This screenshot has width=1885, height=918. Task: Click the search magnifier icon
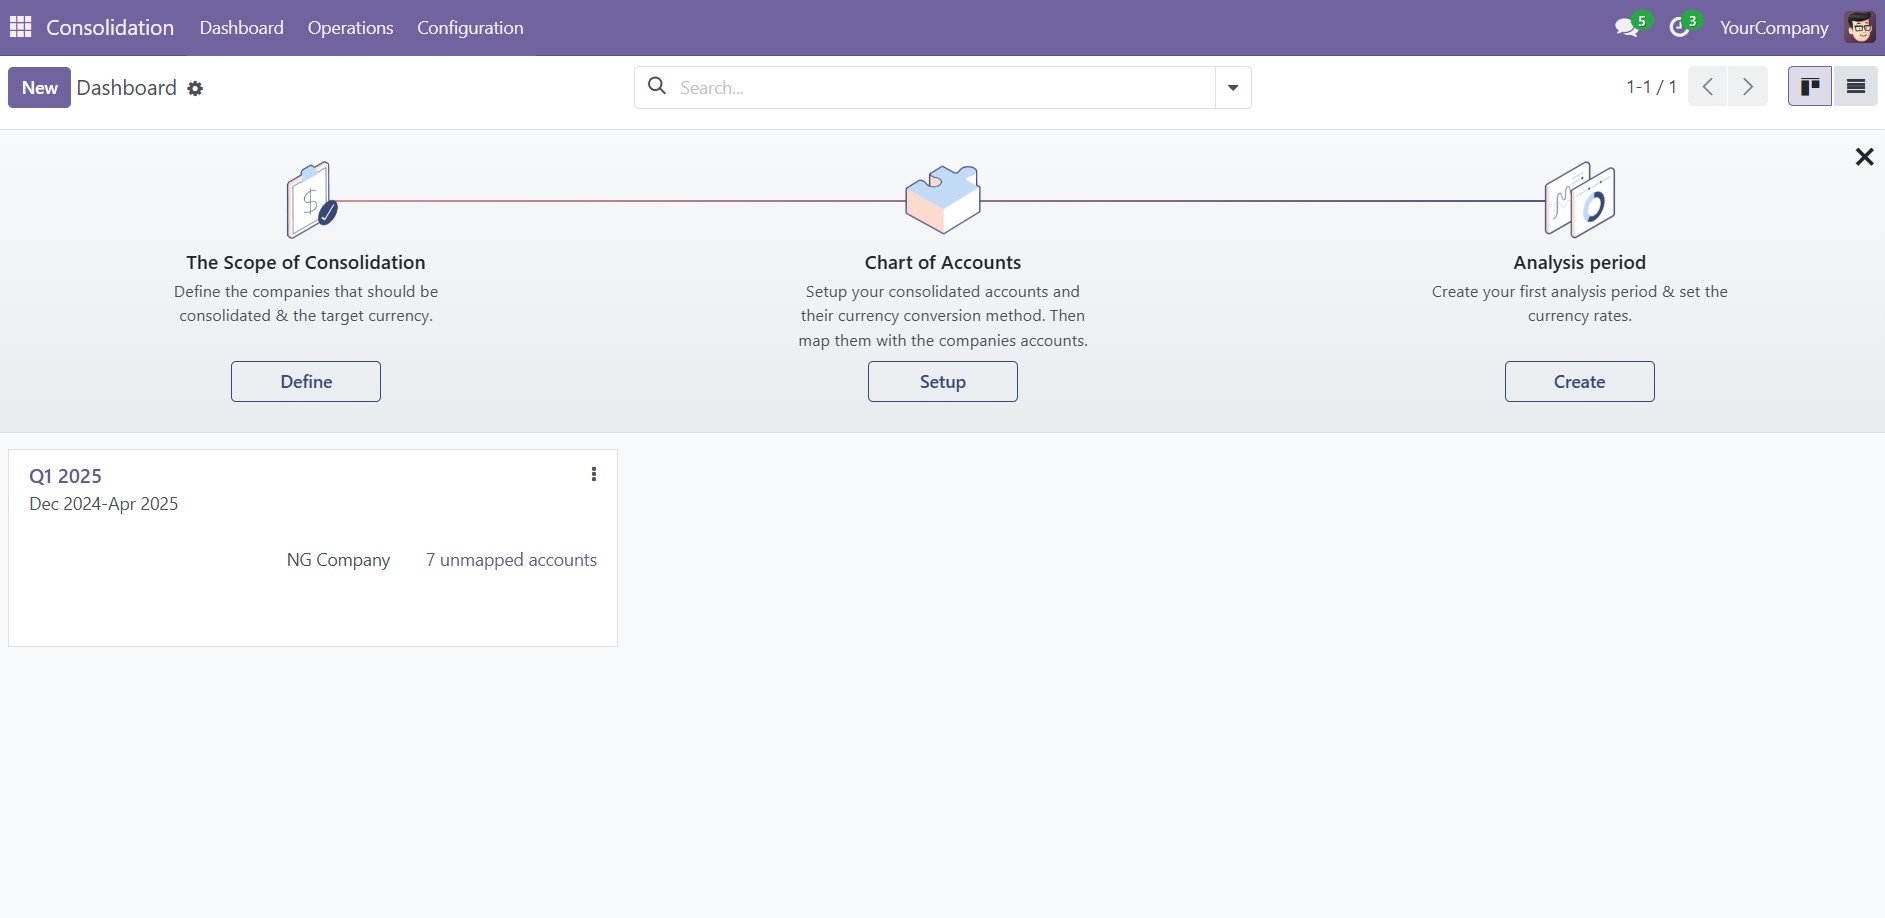(x=657, y=87)
